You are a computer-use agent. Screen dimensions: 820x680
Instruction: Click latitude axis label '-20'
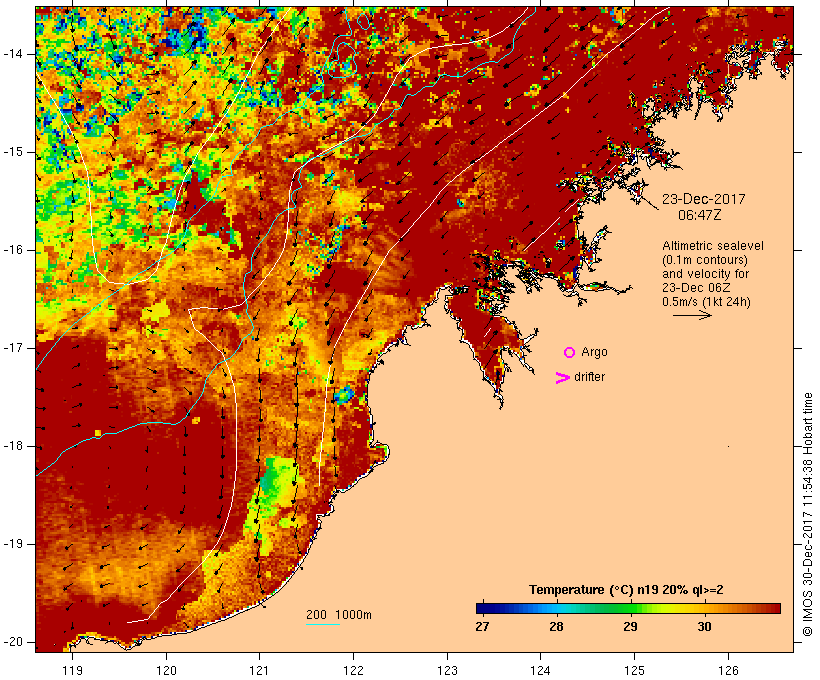[x=13, y=642]
